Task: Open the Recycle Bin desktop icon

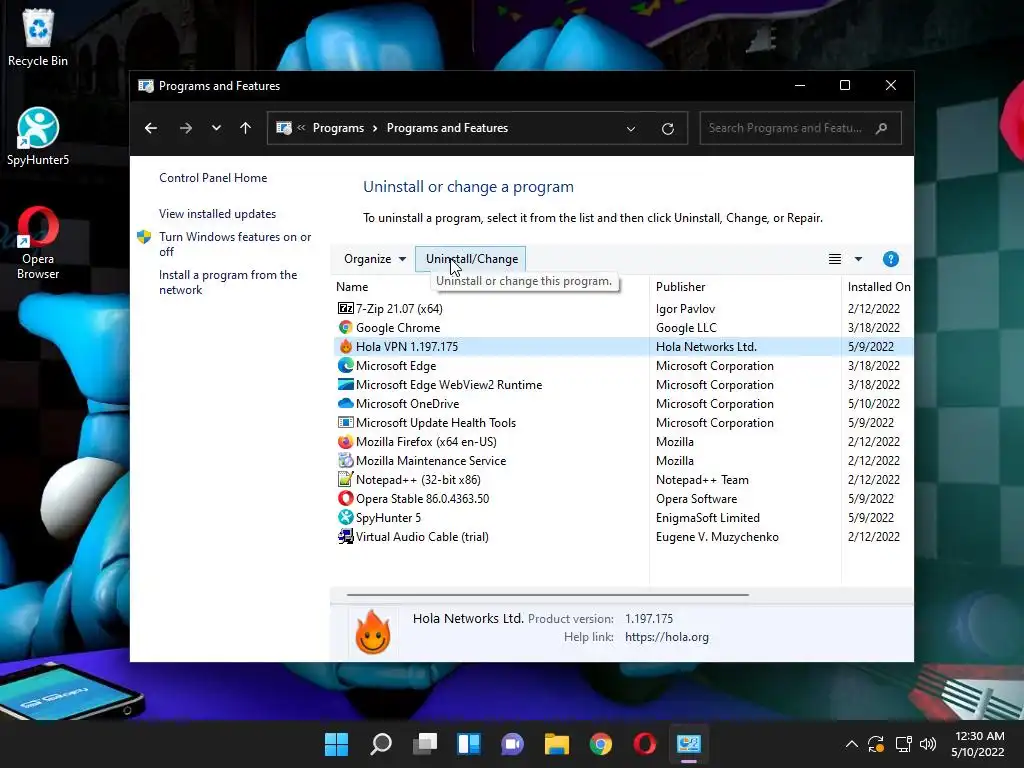Action: [x=38, y=38]
